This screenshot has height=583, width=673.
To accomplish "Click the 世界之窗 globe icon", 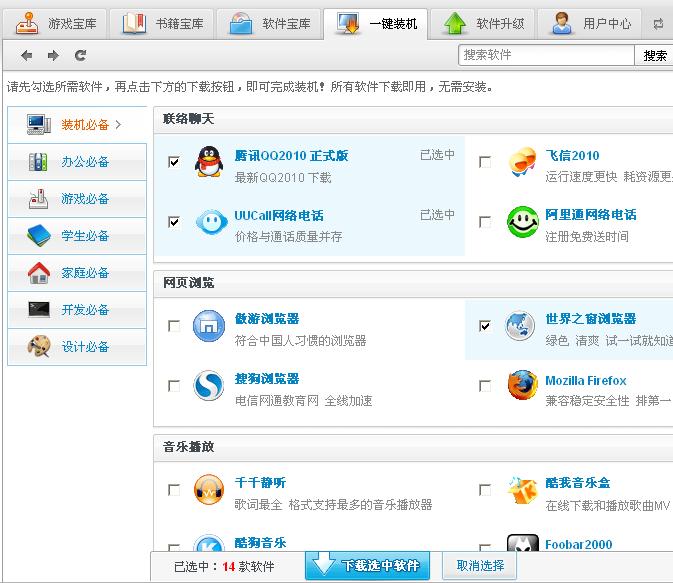I will pos(520,326).
